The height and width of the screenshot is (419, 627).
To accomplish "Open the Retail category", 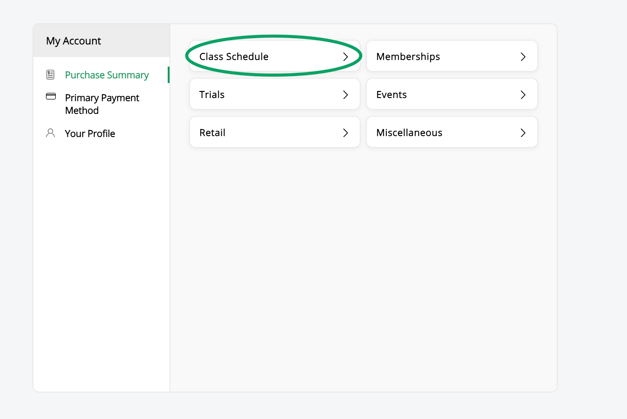I will pyautogui.click(x=212, y=132).
